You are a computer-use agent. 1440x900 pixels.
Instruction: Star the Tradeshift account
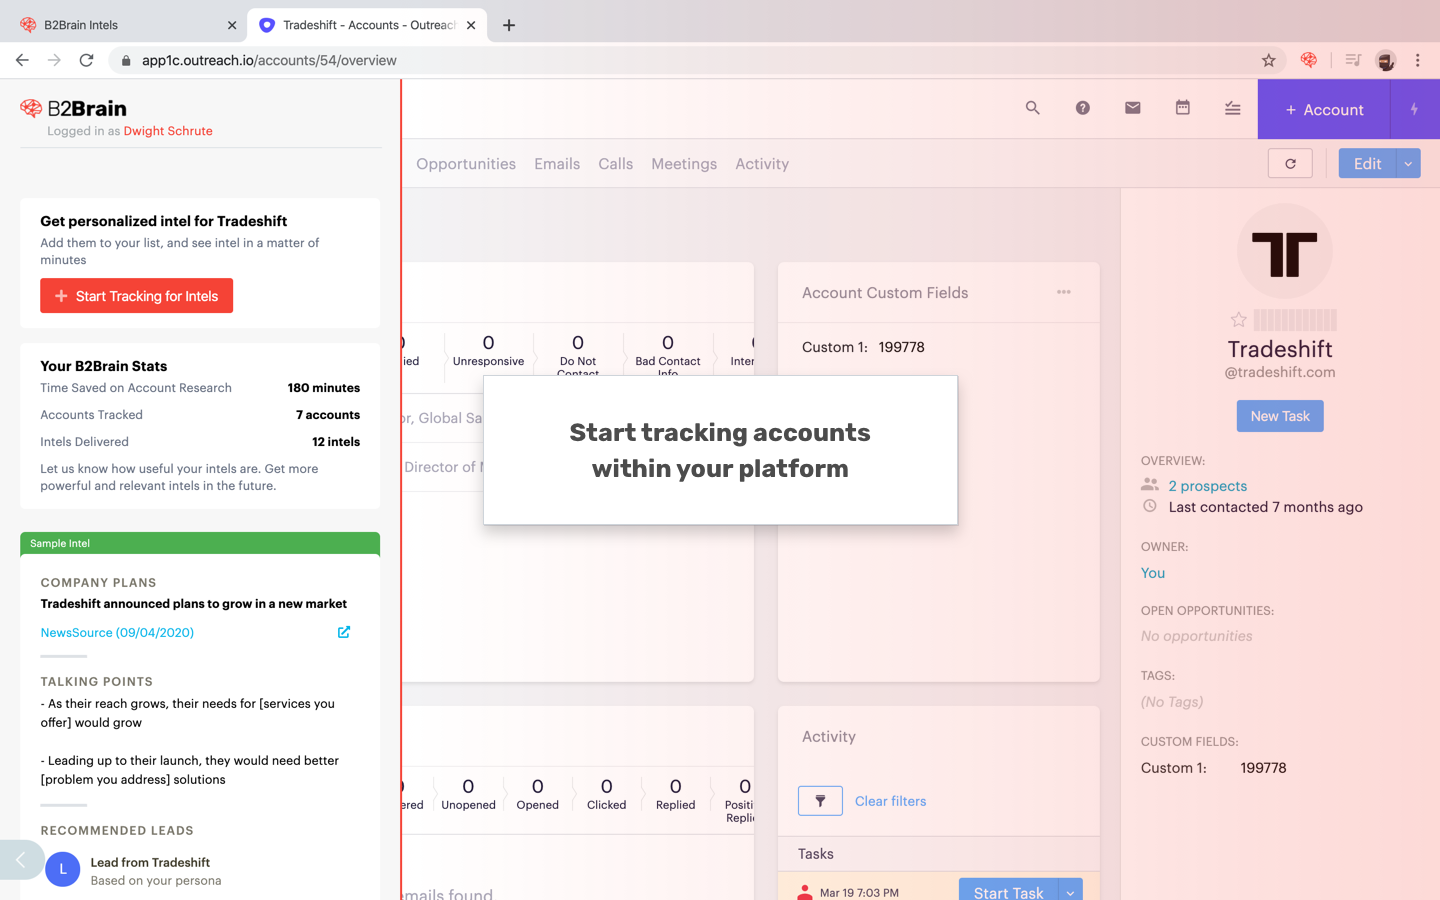click(x=1239, y=320)
